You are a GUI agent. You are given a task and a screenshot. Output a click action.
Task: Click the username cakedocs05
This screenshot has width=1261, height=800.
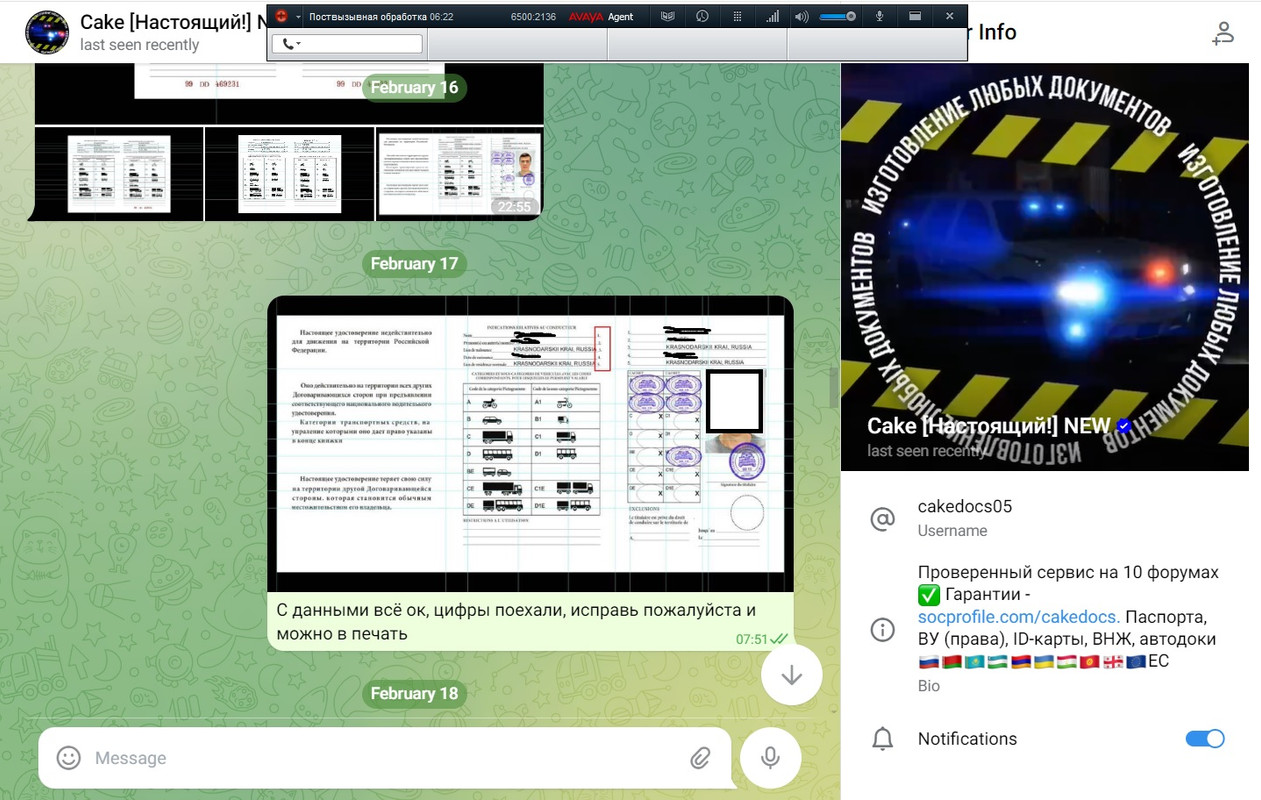point(965,506)
